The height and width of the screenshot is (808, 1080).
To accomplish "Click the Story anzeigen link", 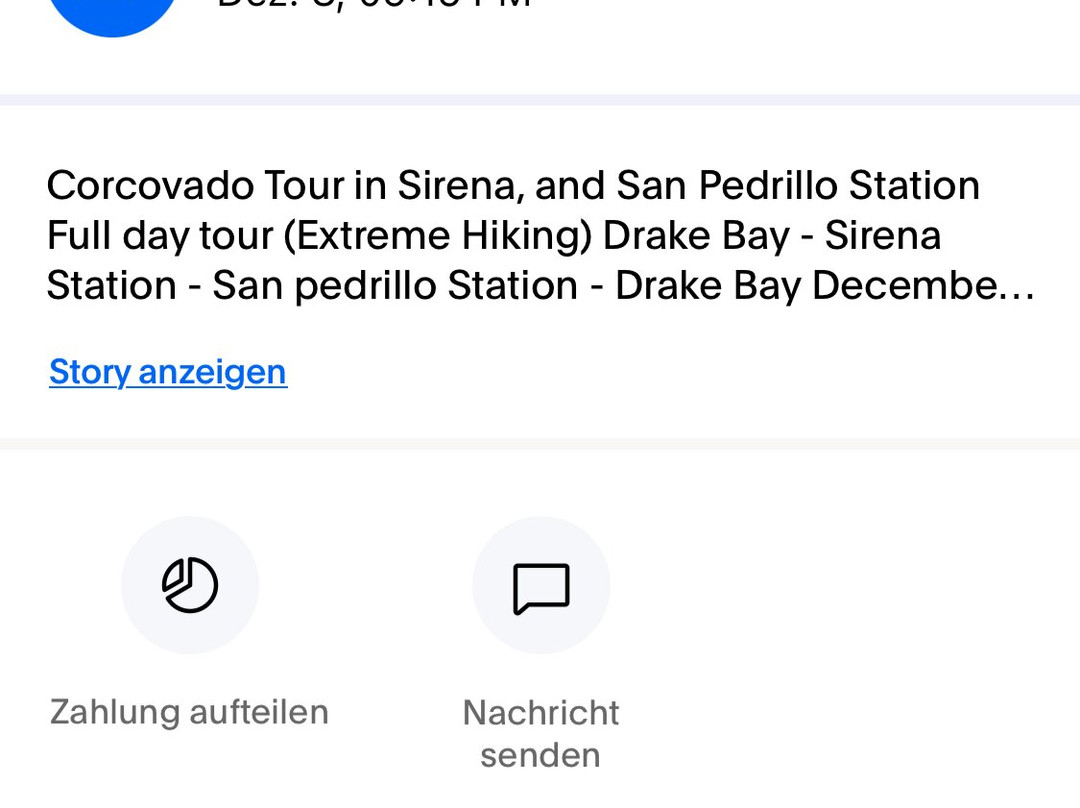I will coord(168,373).
